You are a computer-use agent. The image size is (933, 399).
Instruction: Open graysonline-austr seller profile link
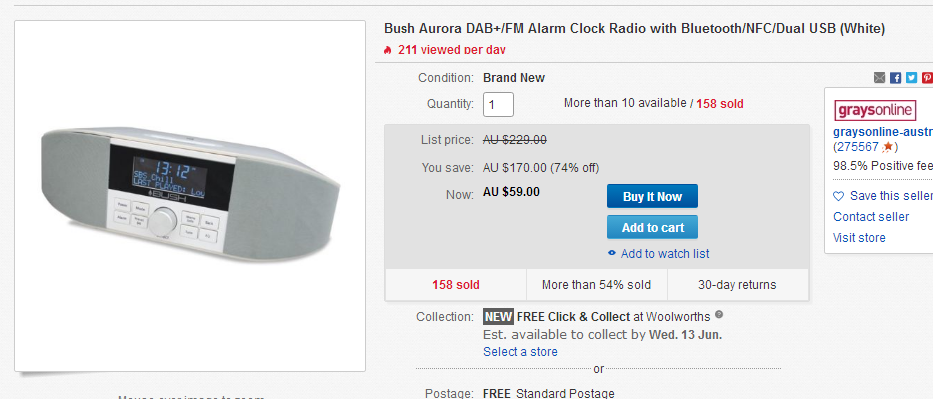[x=883, y=131]
